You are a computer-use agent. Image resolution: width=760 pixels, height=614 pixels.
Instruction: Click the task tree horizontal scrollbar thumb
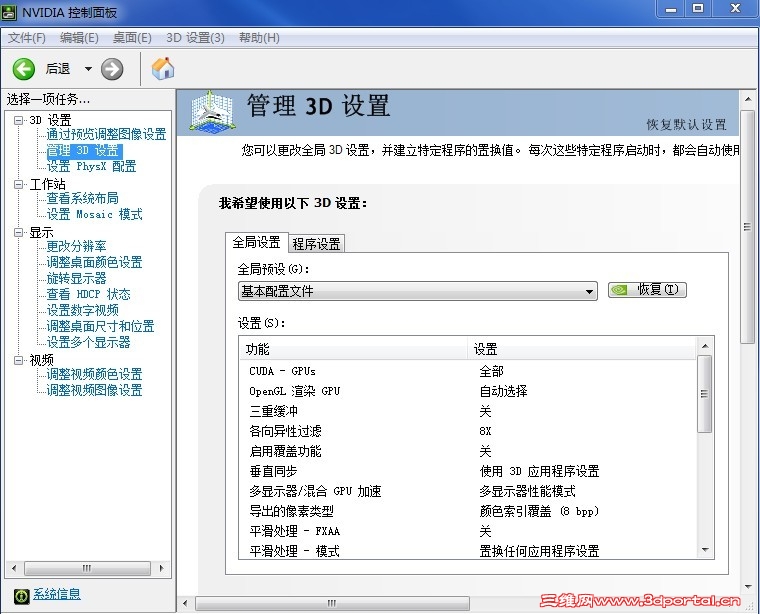click(87, 568)
